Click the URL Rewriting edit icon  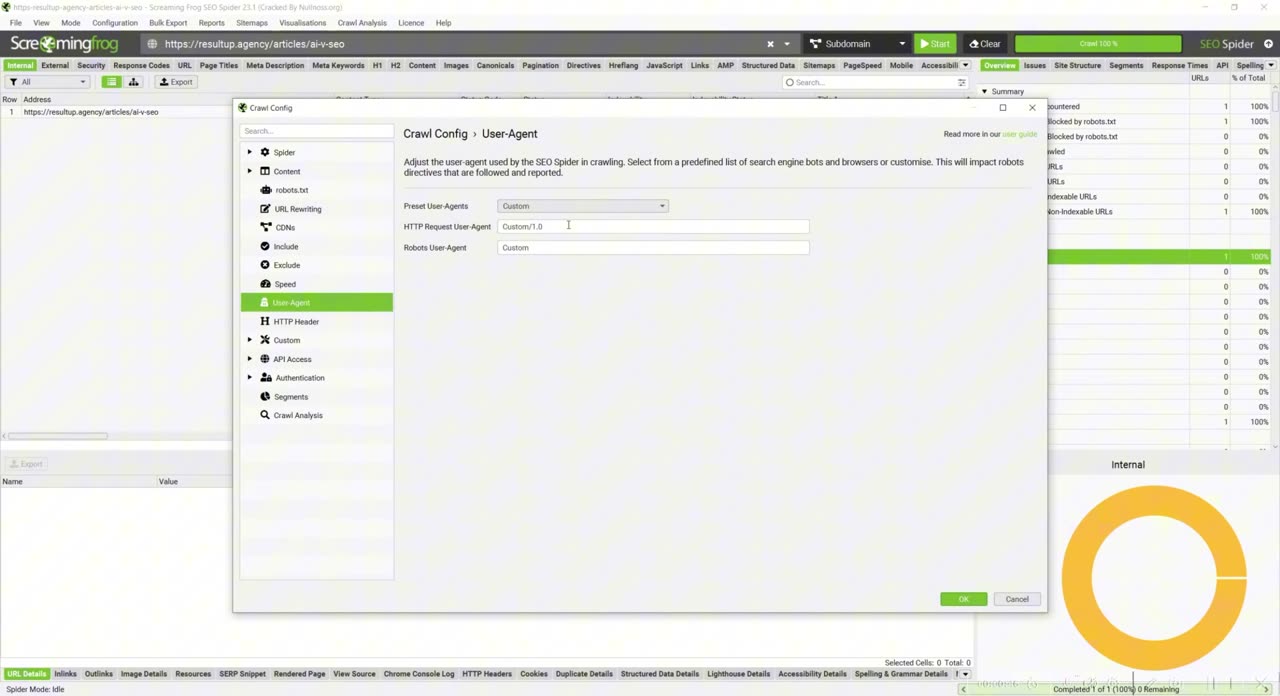[x=265, y=209]
